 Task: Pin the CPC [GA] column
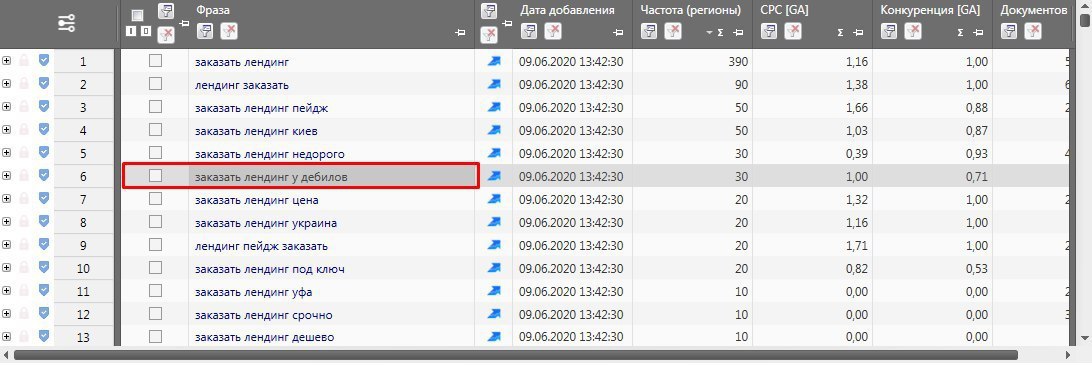point(858,32)
